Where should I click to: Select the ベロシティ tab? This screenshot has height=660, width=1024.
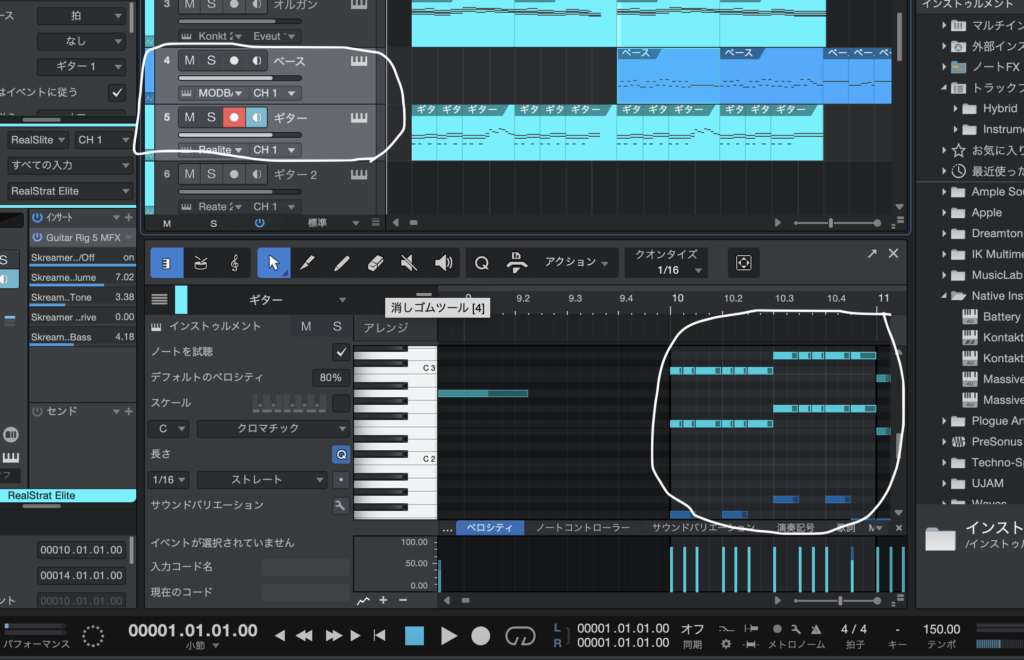pyautogui.click(x=490, y=527)
